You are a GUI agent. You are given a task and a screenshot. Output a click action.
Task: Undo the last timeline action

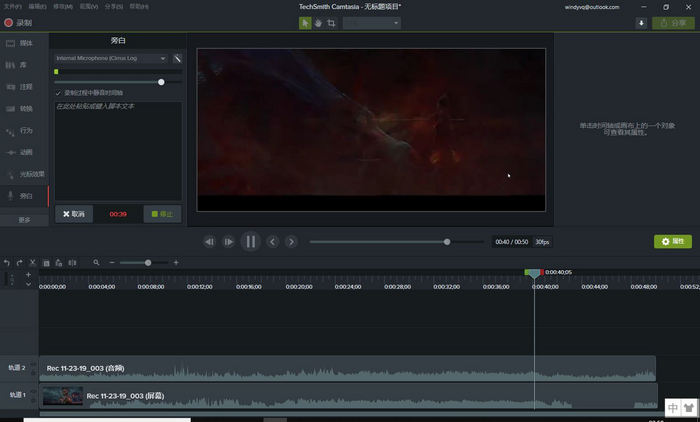[x=7, y=263]
